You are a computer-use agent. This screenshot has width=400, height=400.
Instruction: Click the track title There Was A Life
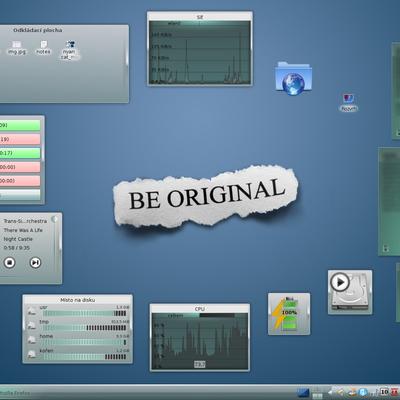23,230
